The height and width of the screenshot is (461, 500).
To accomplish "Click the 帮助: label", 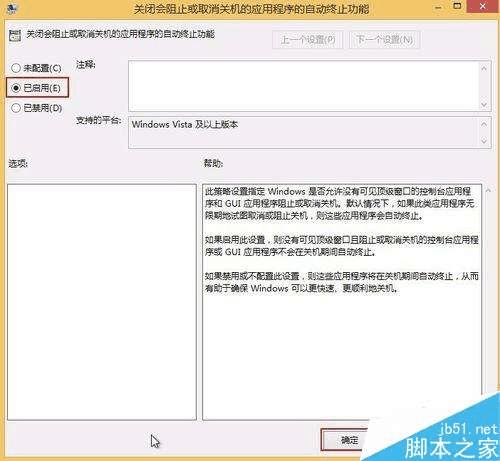I will 213,163.
